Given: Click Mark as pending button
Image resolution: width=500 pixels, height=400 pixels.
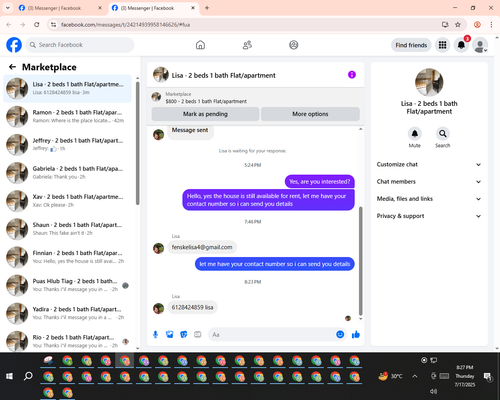Looking at the screenshot, I should (205, 114).
